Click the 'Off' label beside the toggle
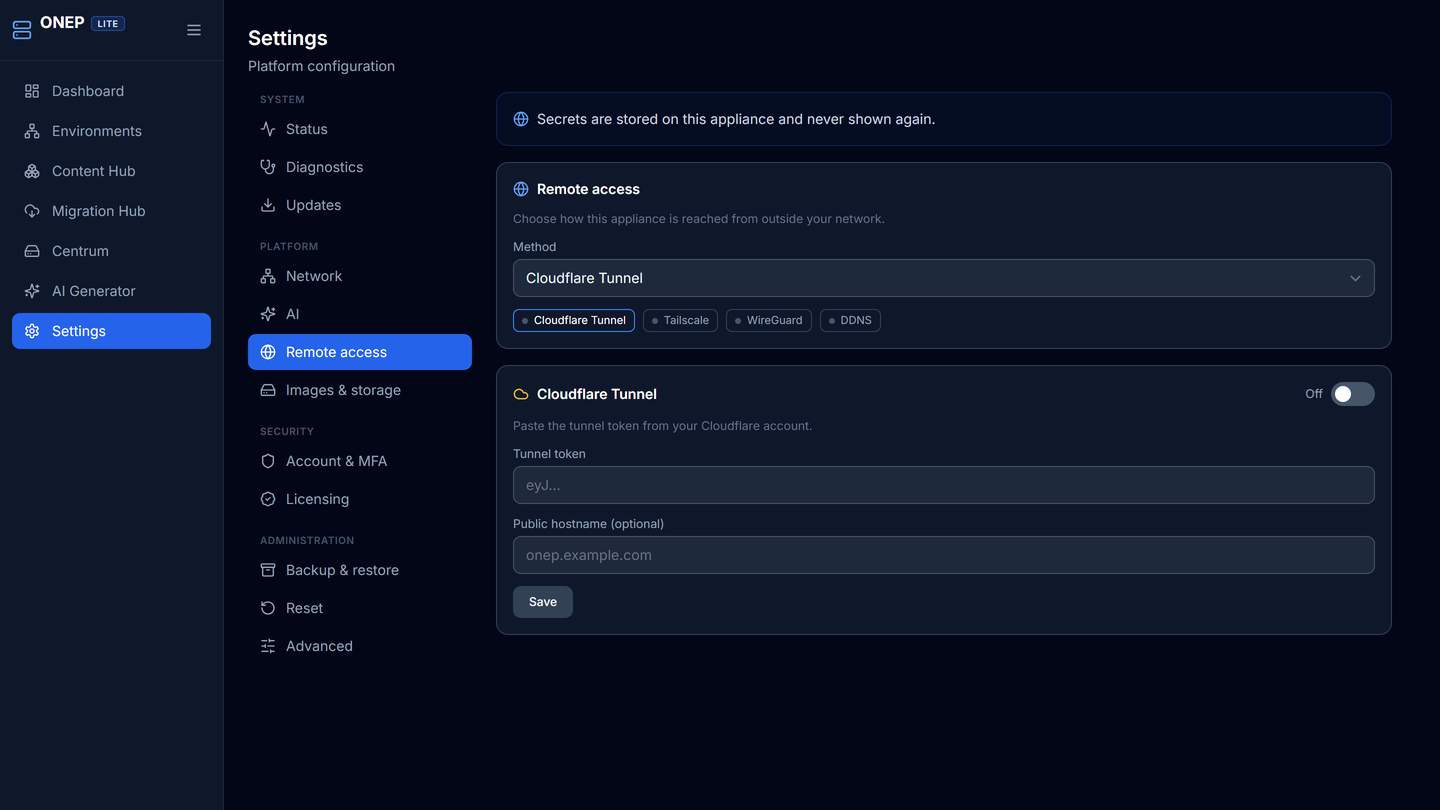Screen dimensions: 1440x810 [x=1314, y=394]
